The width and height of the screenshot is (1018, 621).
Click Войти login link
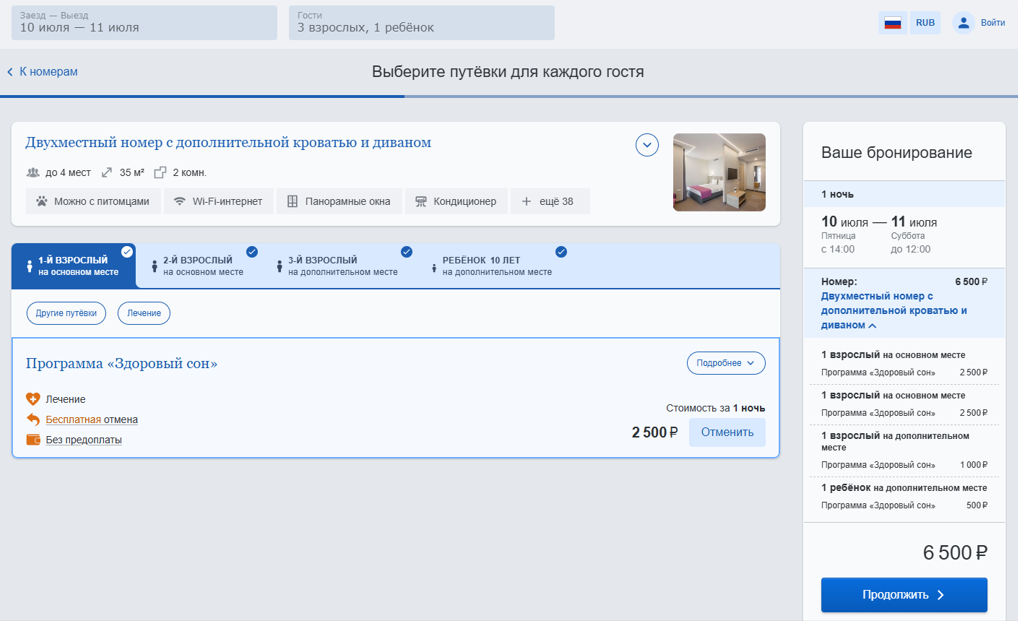(993, 23)
